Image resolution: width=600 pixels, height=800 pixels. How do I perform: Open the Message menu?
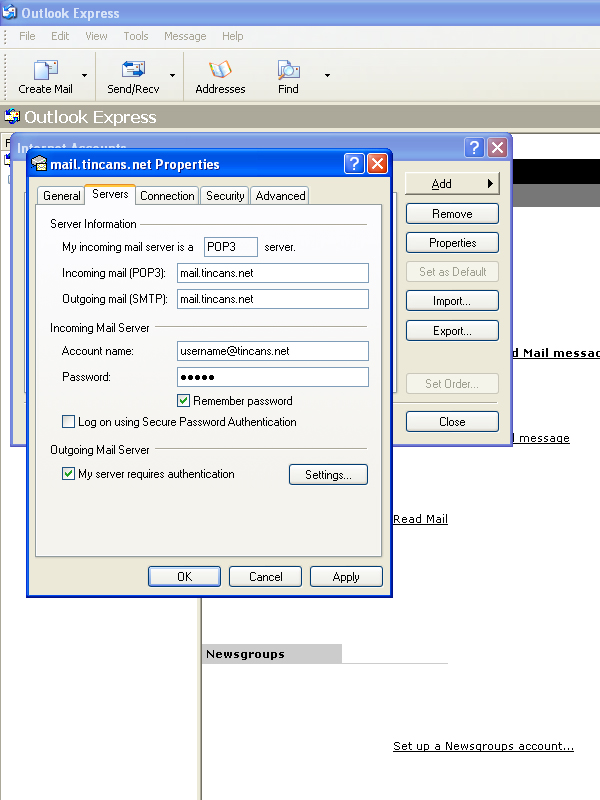pyautogui.click(x=185, y=36)
